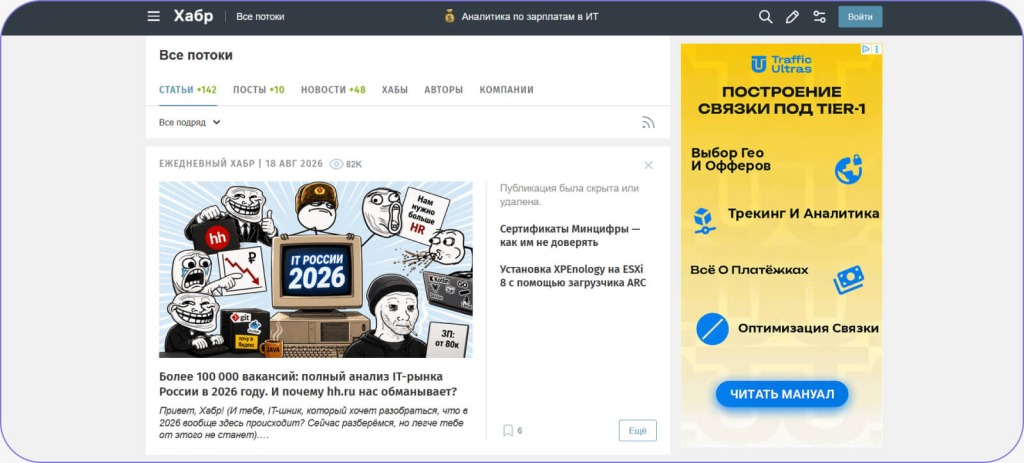
Task: Click the article preview text Привет, Хабр!
Action: (x=313, y=423)
